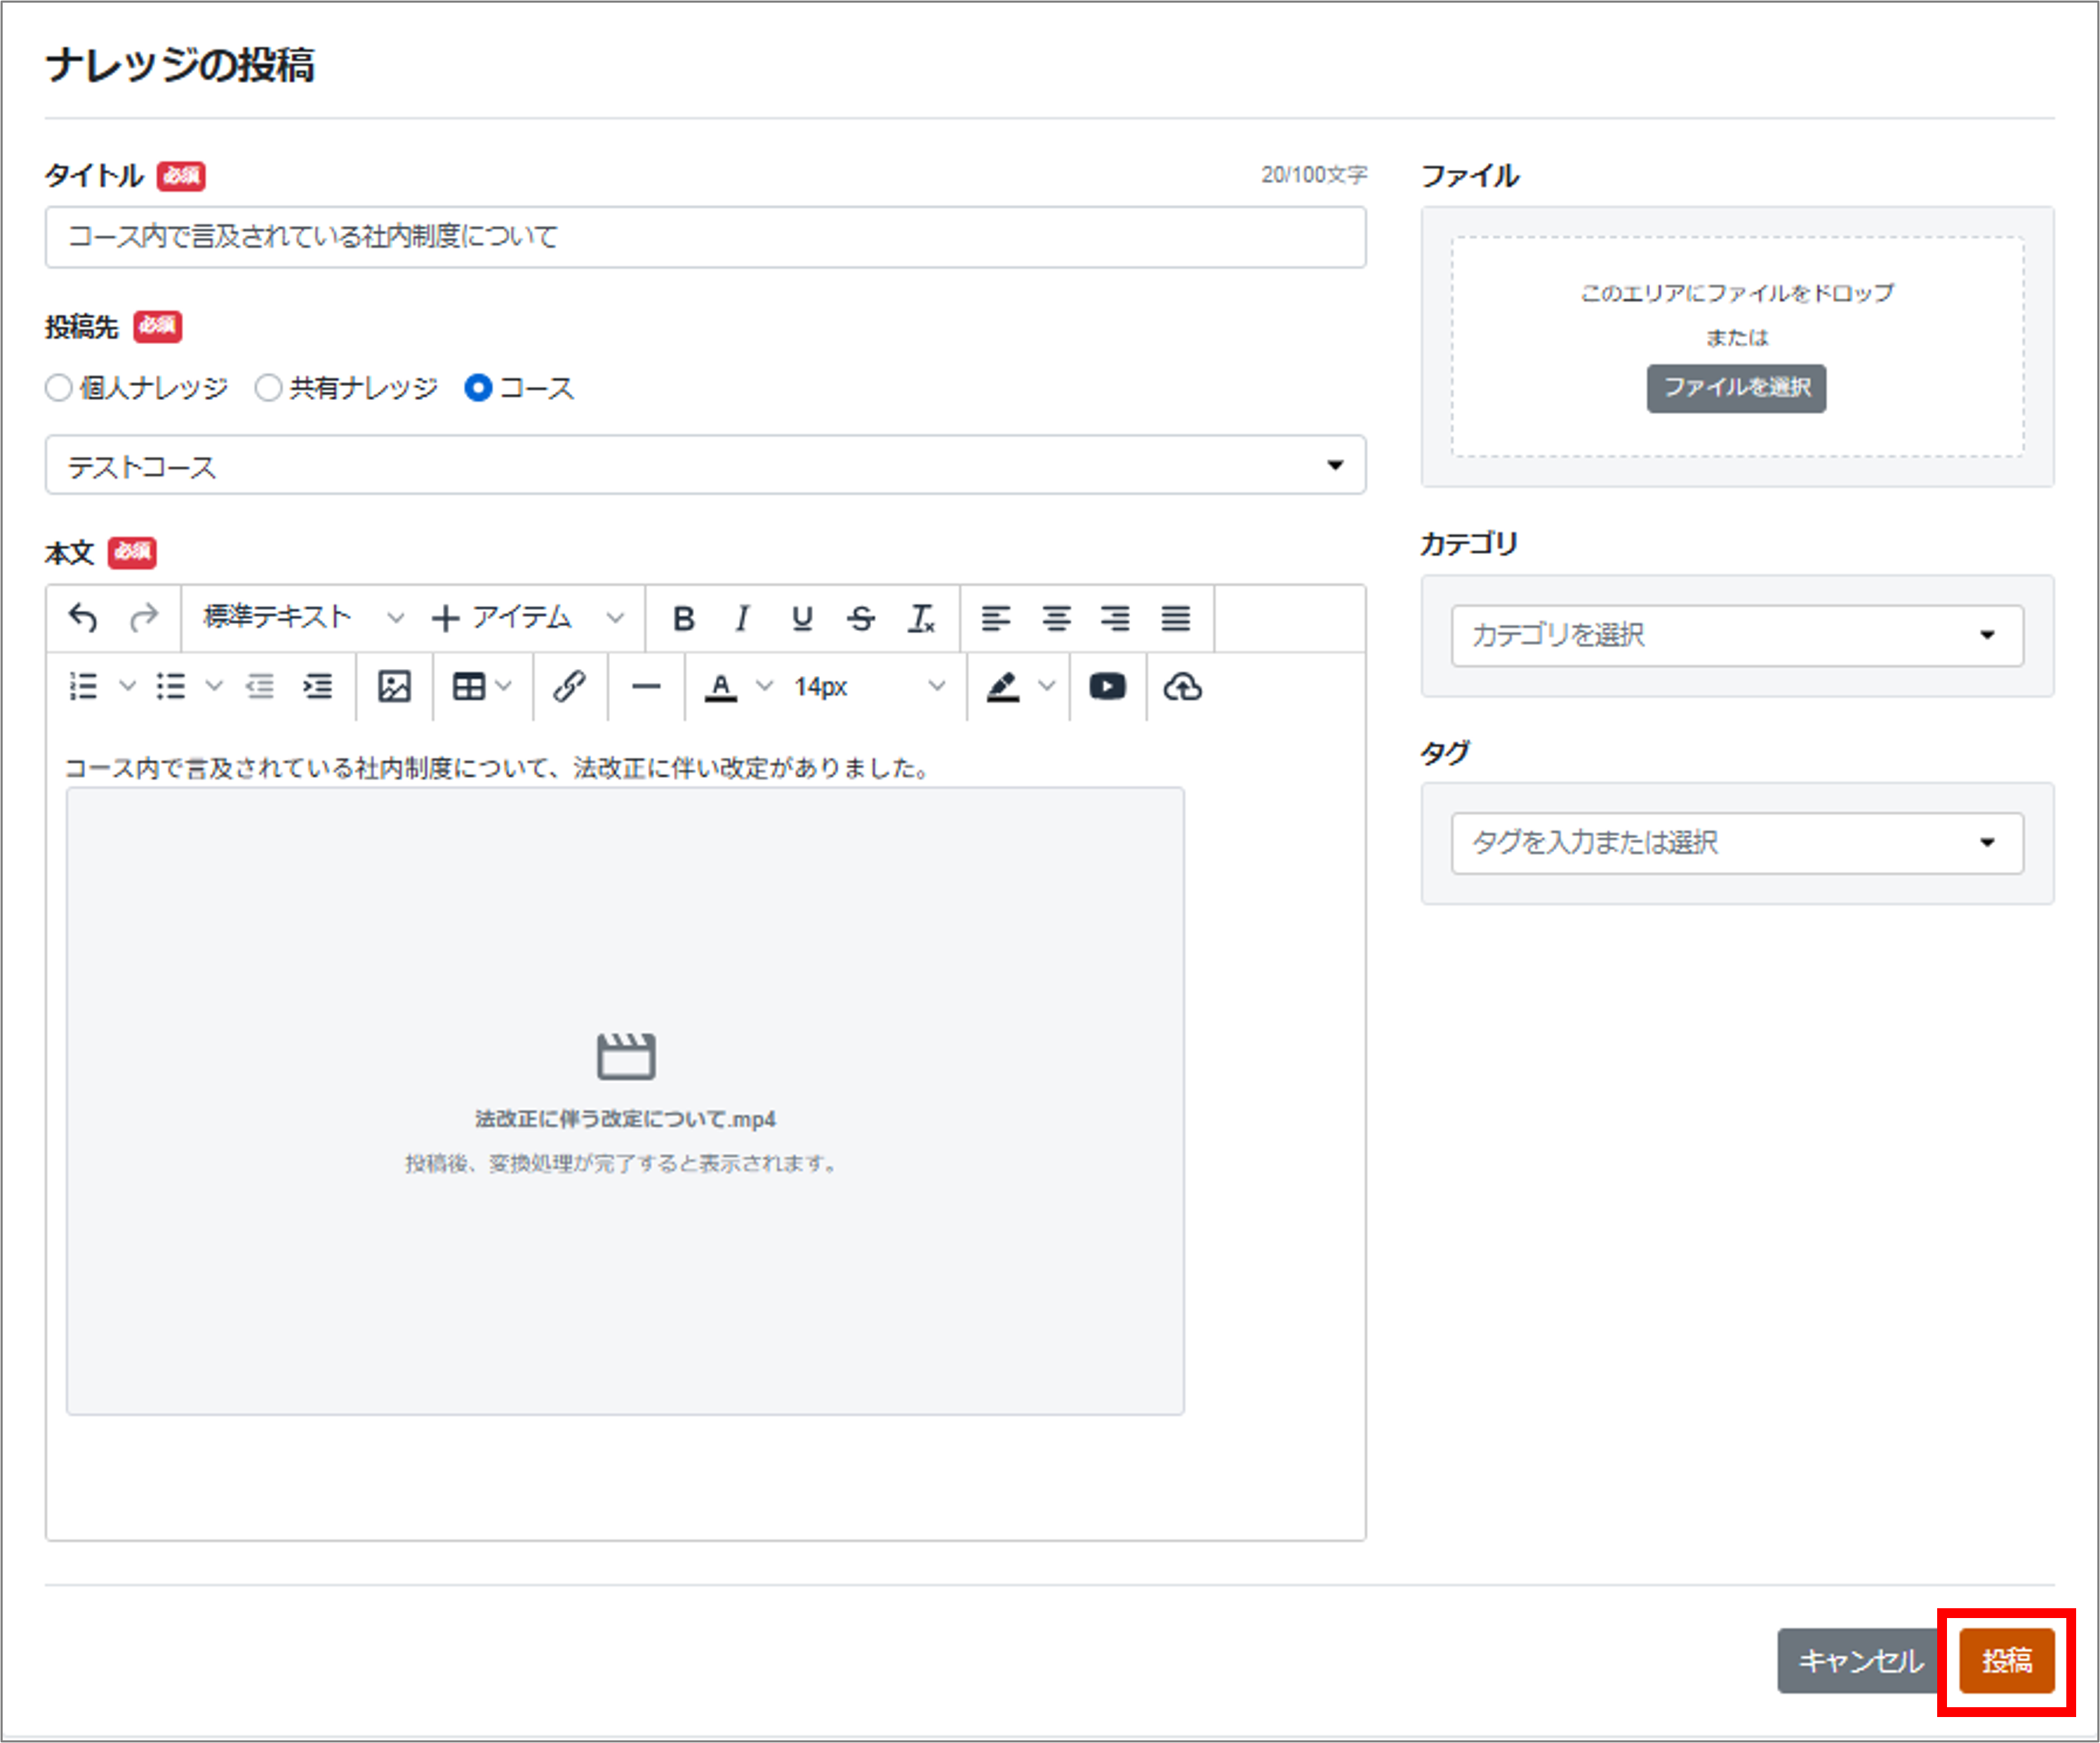Image resolution: width=2100 pixels, height=1743 pixels.
Task: Click the cloud upload icon
Action: 1182,687
